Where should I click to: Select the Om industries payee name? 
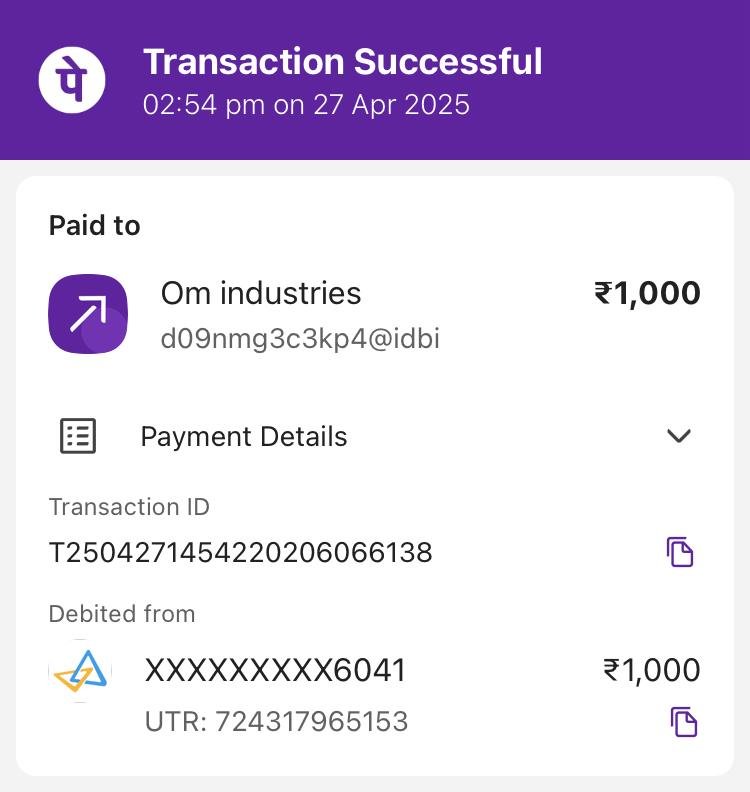(x=261, y=293)
